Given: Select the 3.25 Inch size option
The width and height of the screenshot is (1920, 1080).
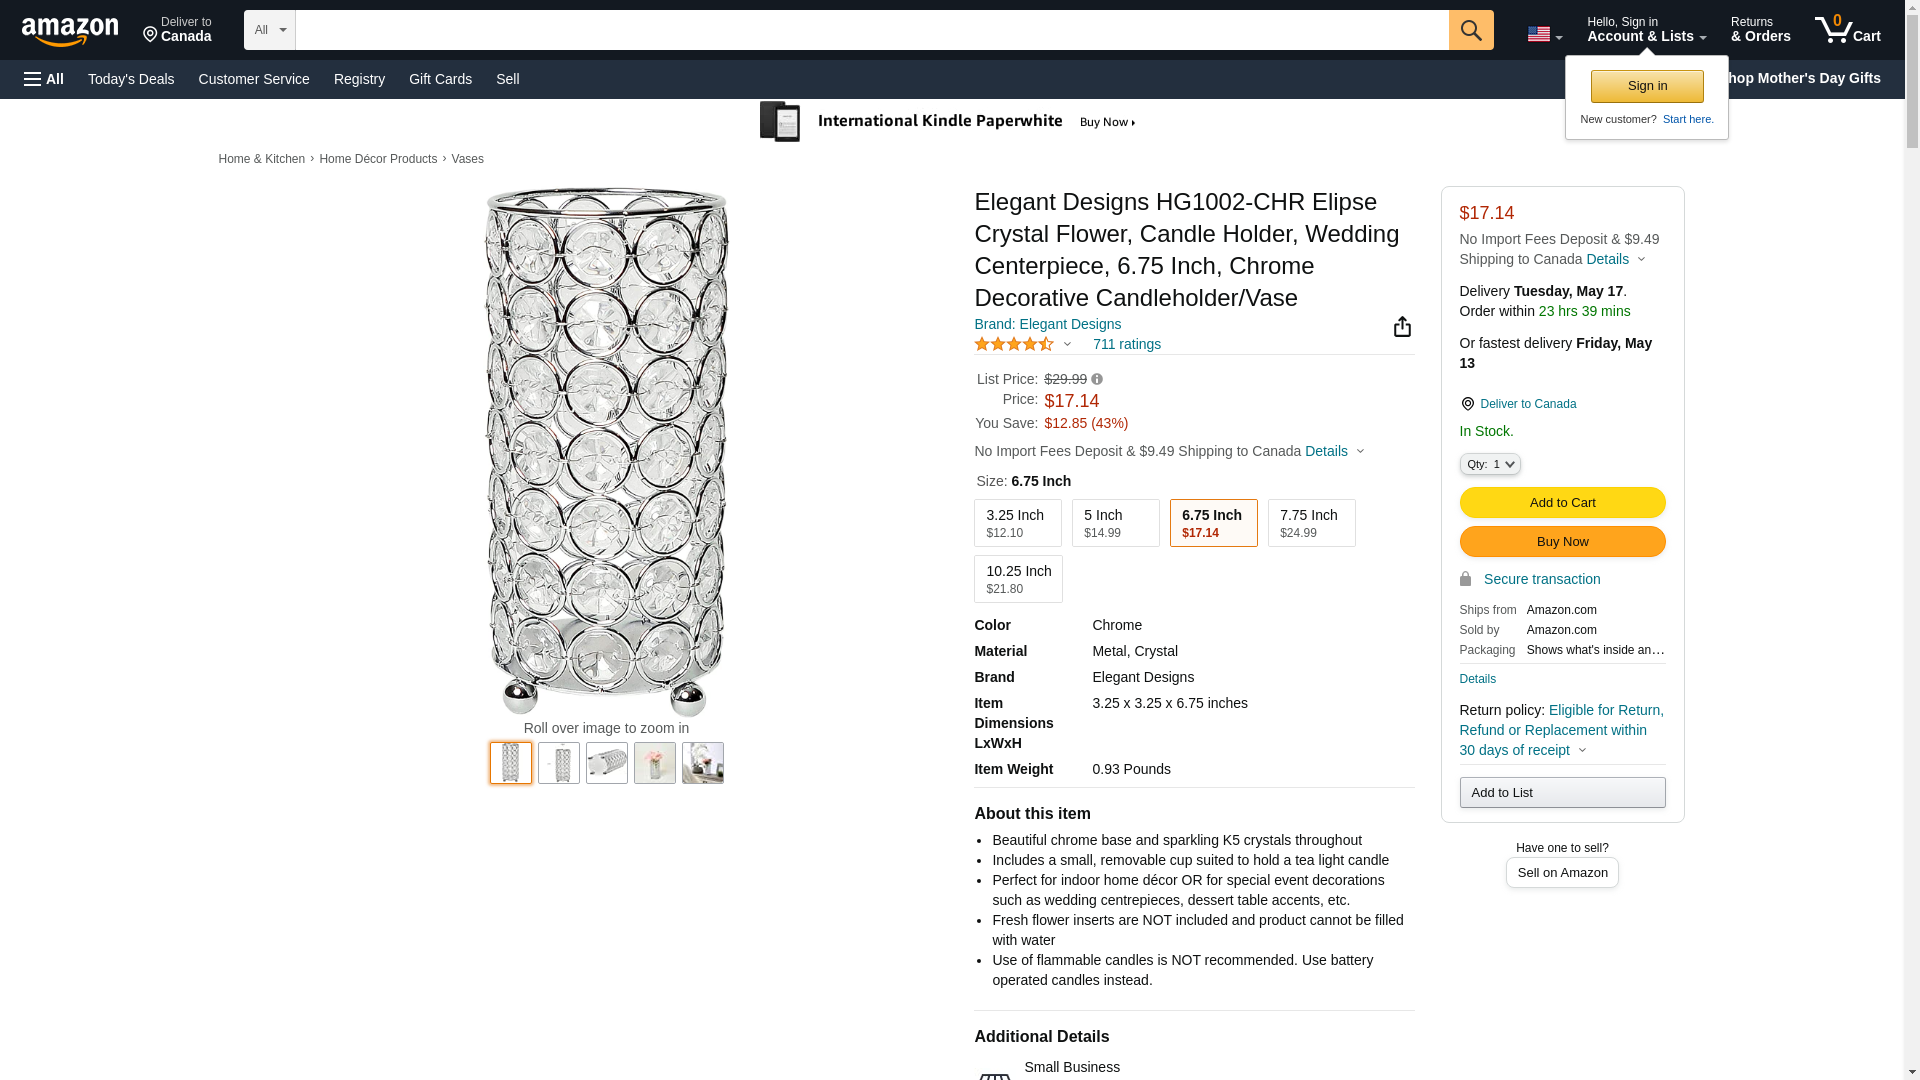Looking at the screenshot, I should coord(1017,523).
